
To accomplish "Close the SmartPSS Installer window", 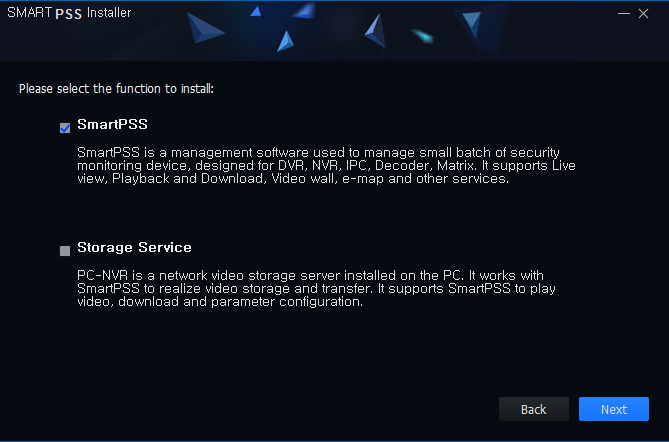I will [643, 14].
